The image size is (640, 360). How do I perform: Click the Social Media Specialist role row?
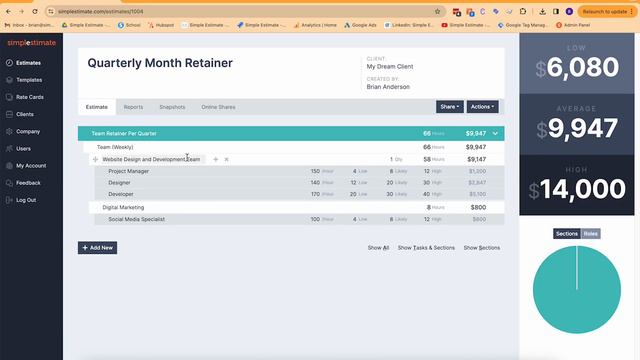coord(299,219)
